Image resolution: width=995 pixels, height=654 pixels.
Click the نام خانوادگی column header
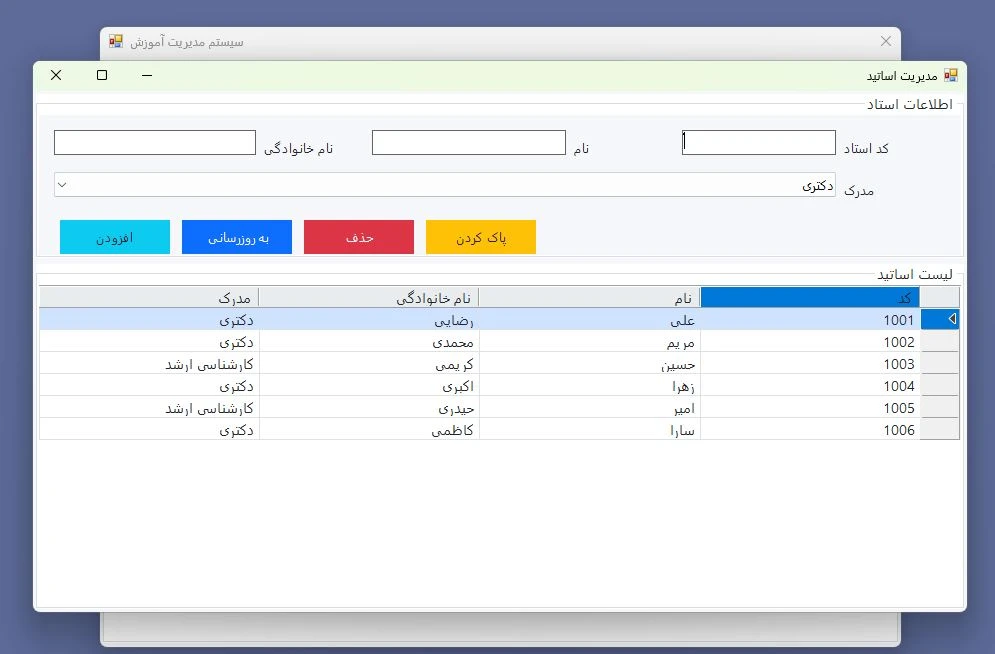click(x=368, y=297)
